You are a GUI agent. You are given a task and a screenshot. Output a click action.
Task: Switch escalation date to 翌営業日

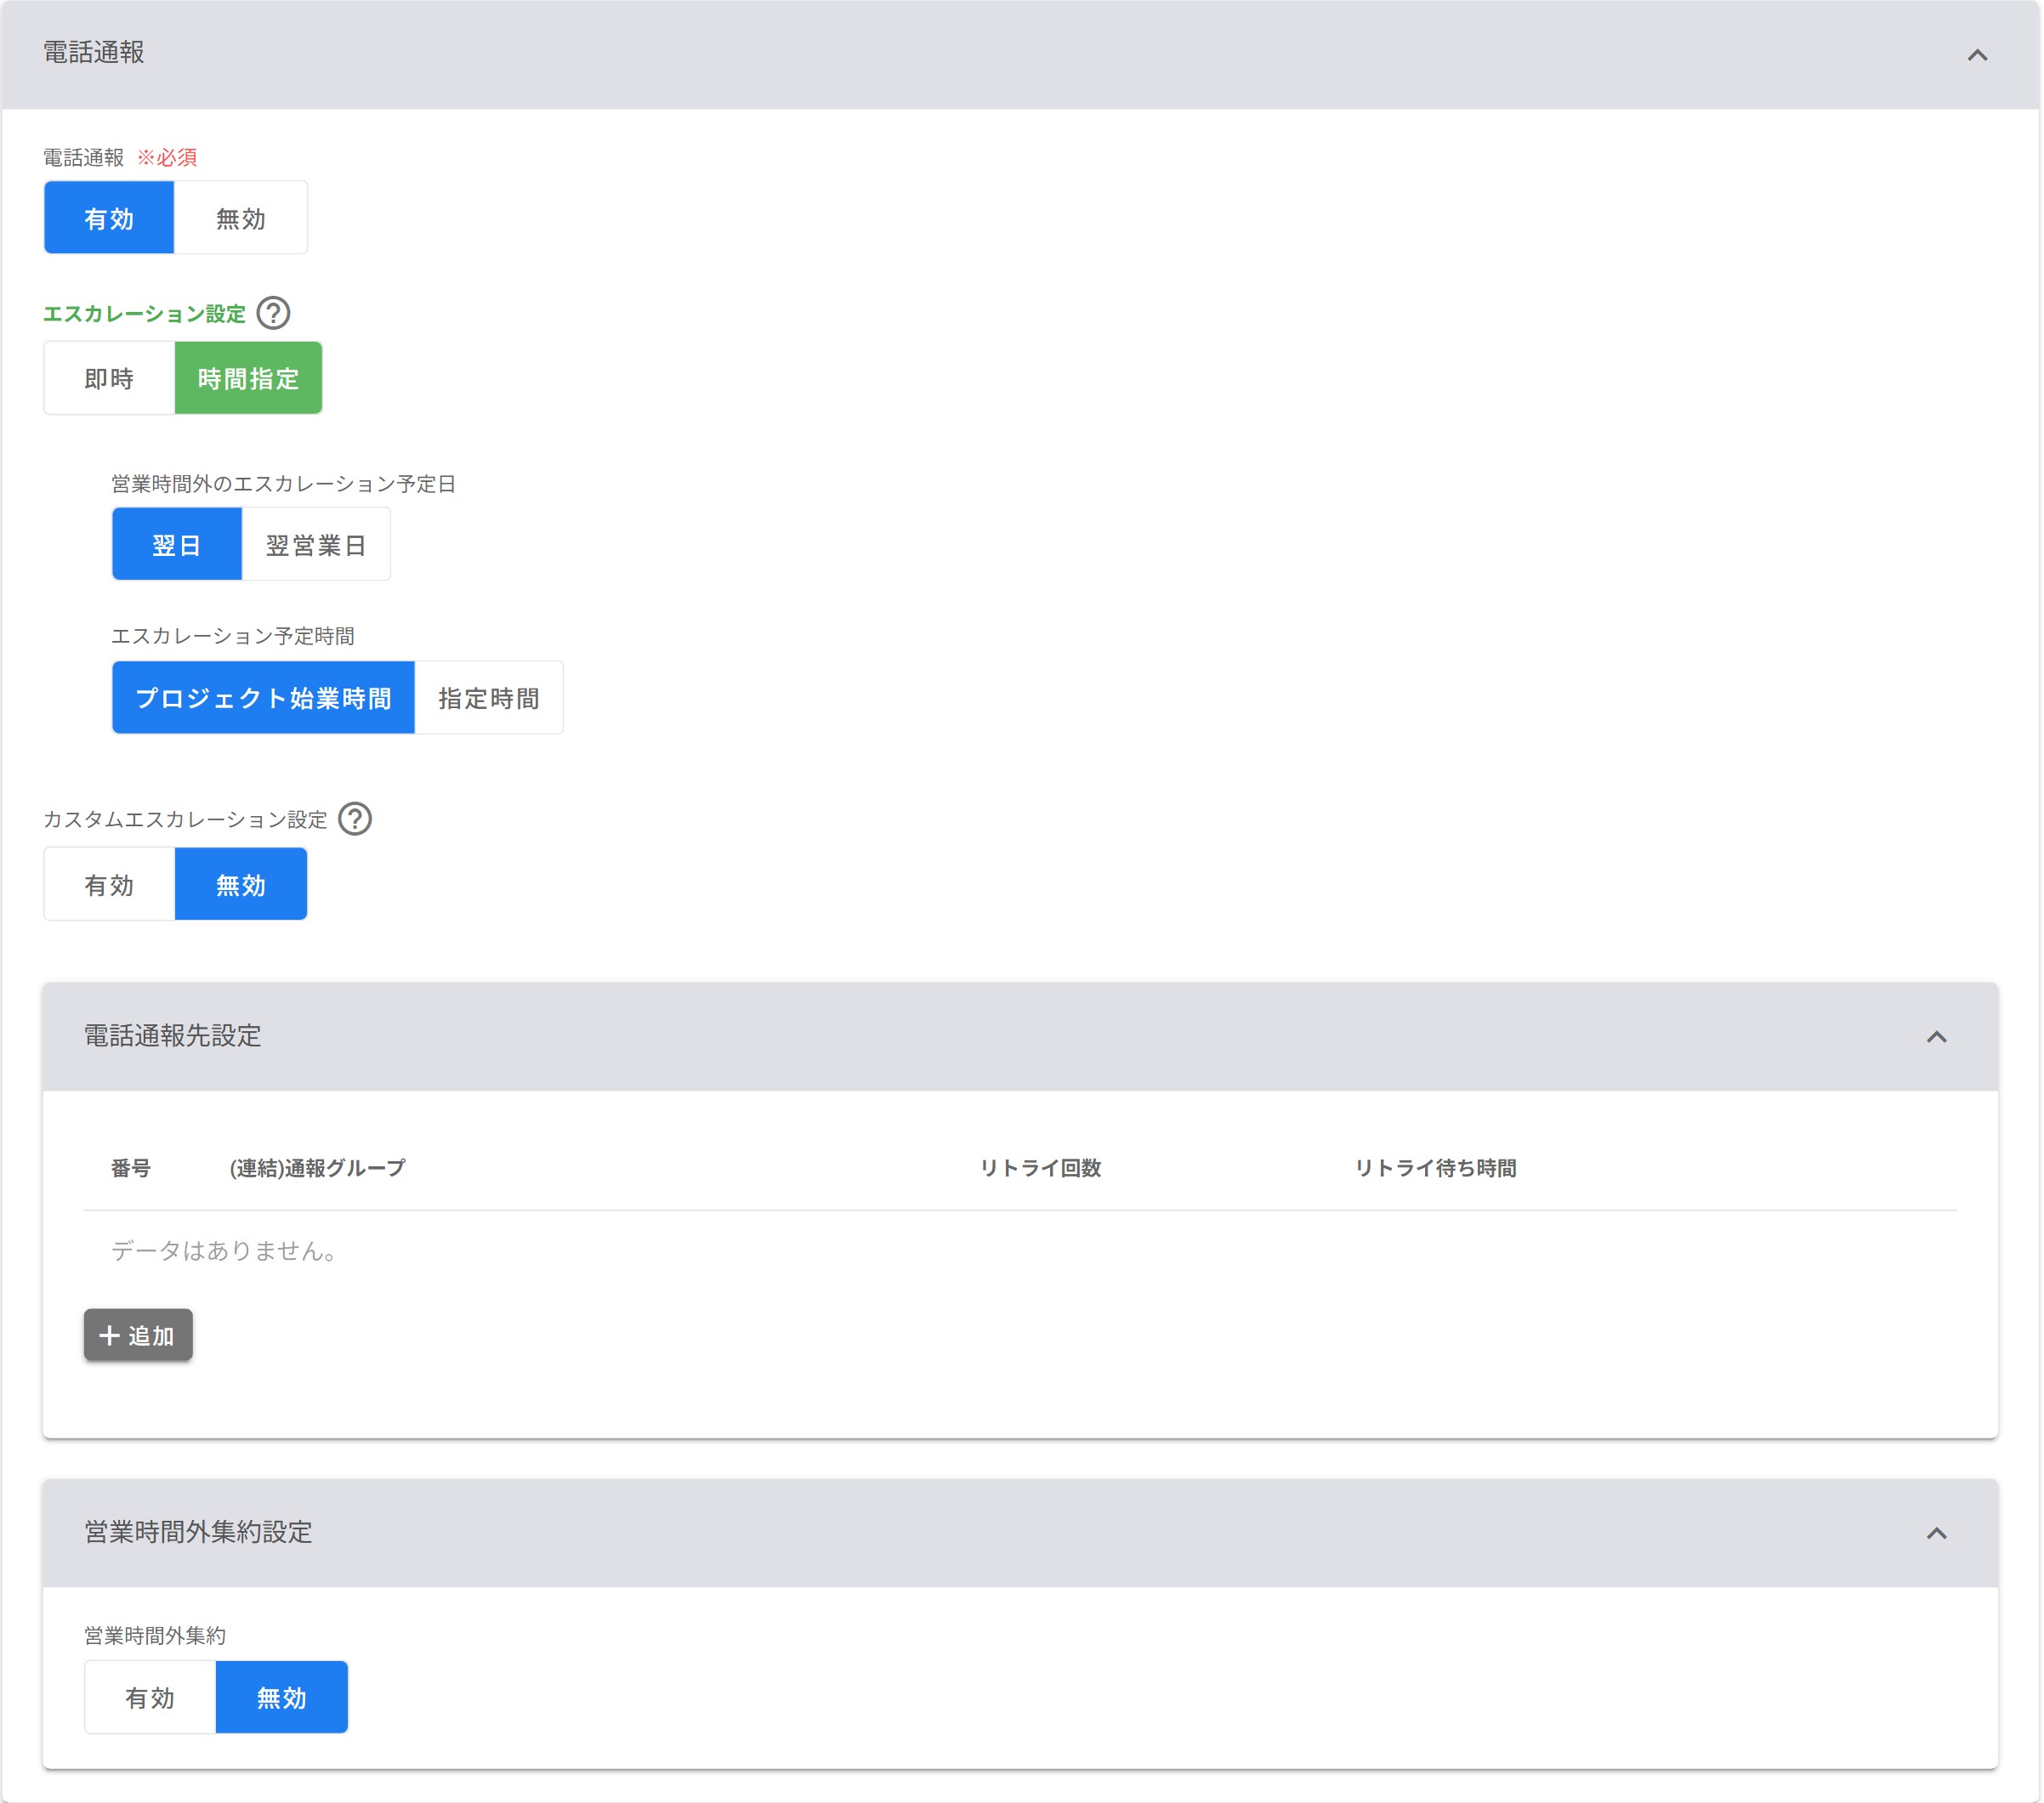point(315,544)
